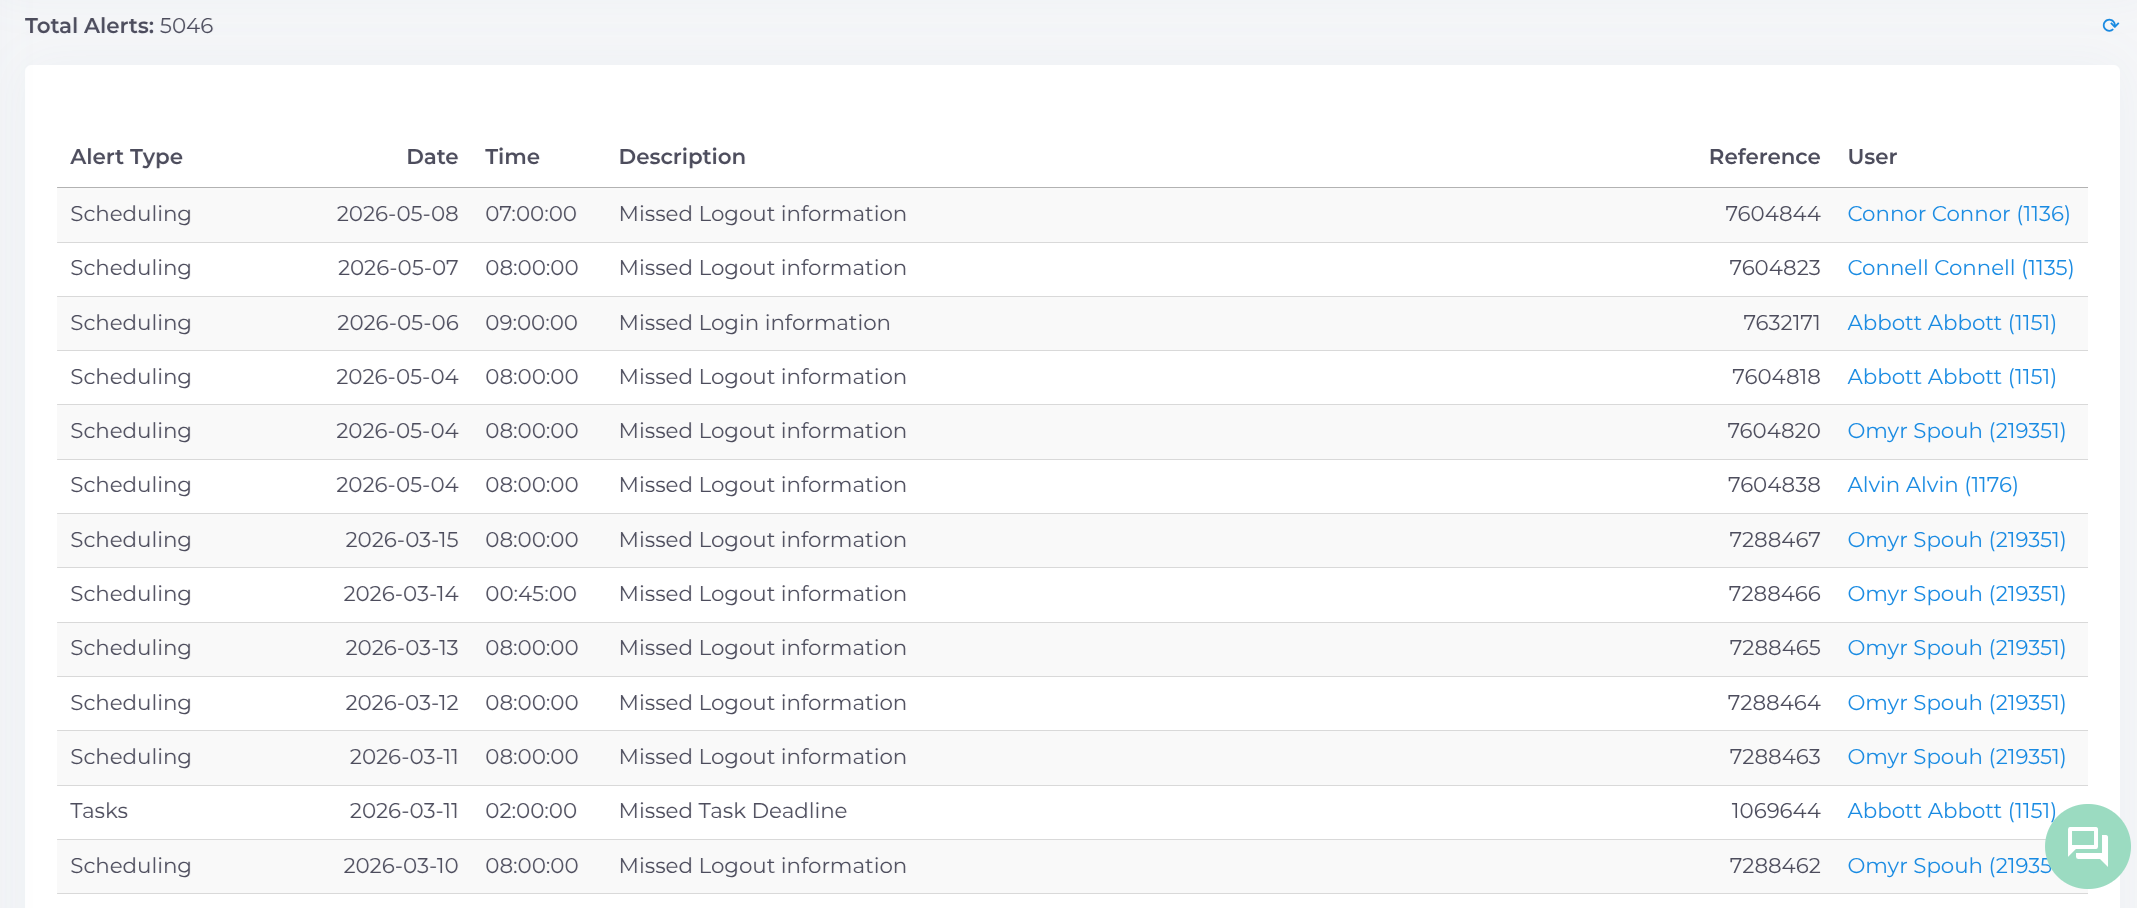
Task: Click Missed Logout description for reference 7604838
Action: click(763, 485)
